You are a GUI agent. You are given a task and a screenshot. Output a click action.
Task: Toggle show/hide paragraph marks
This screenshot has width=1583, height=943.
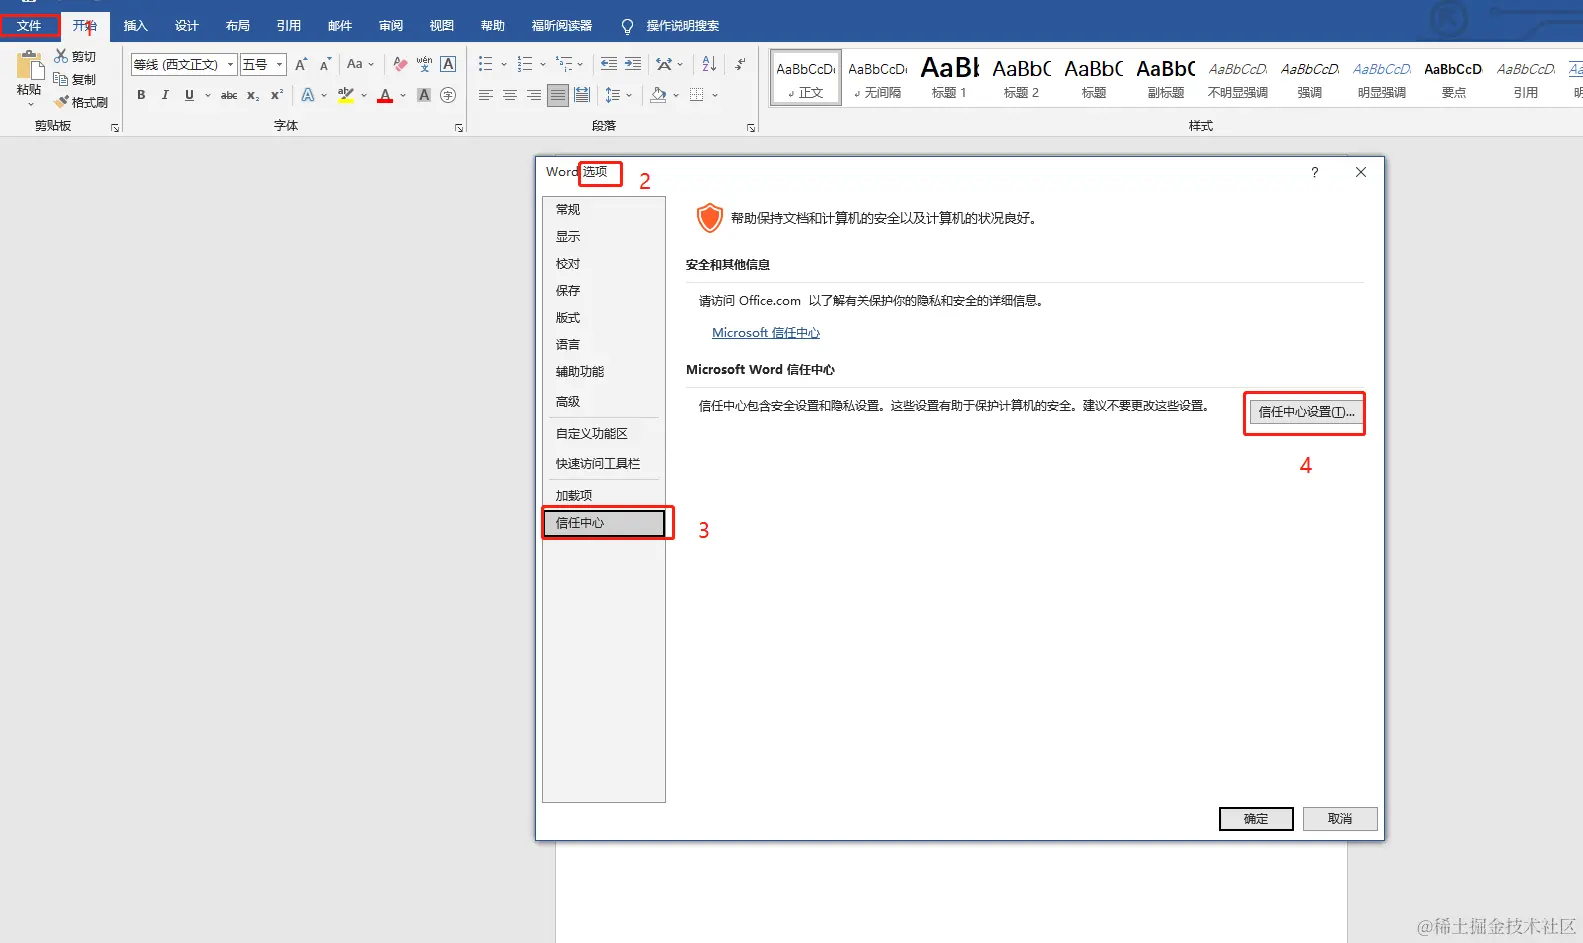click(740, 64)
